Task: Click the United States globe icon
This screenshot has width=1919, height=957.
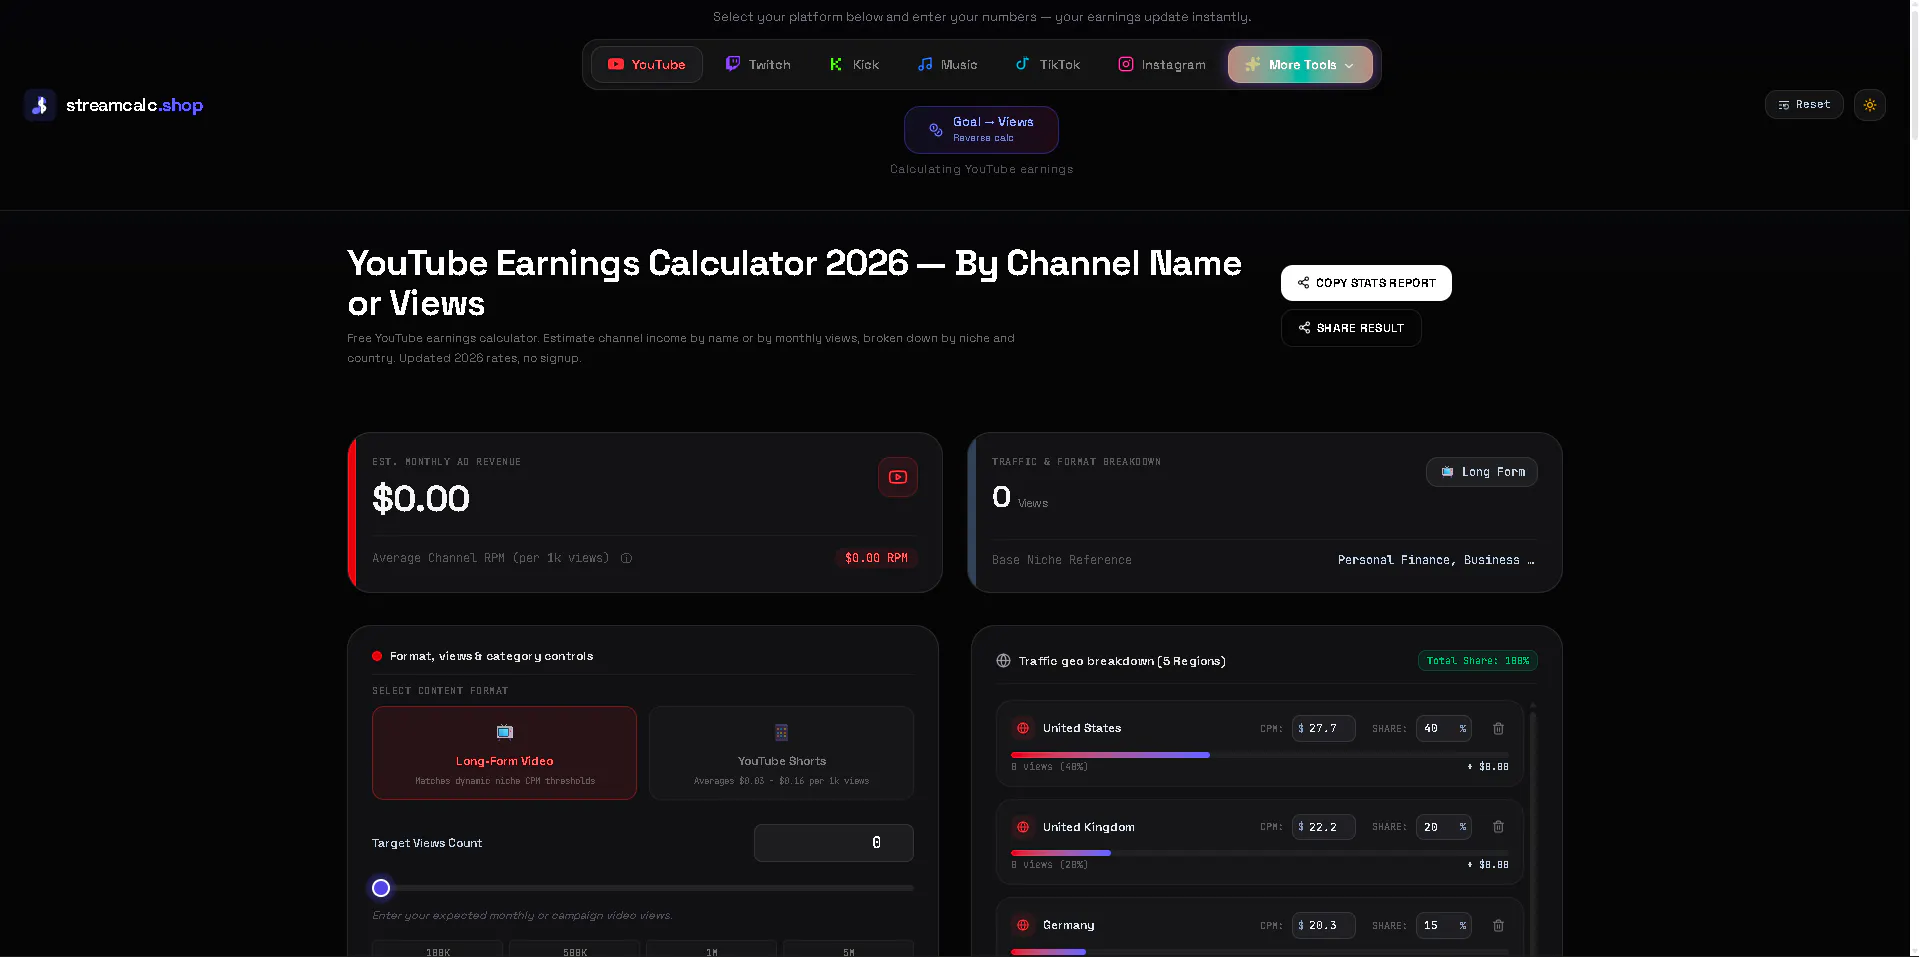Action: pos(1023,729)
